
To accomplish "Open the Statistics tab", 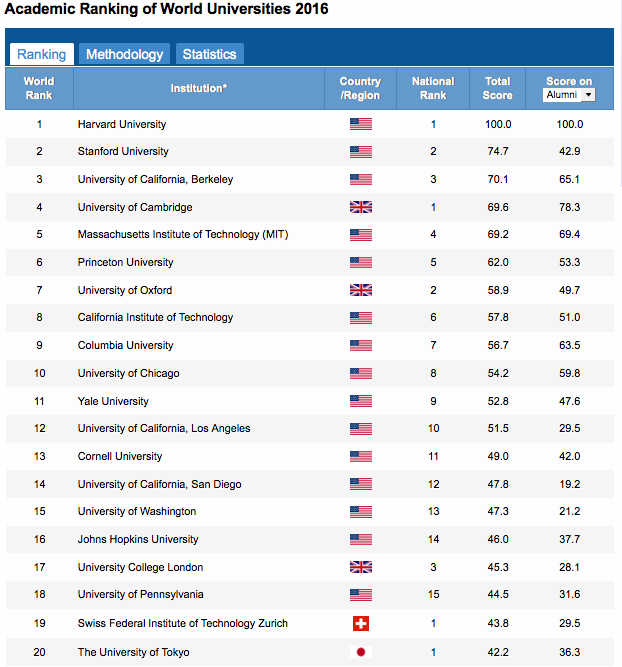I will coord(209,54).
